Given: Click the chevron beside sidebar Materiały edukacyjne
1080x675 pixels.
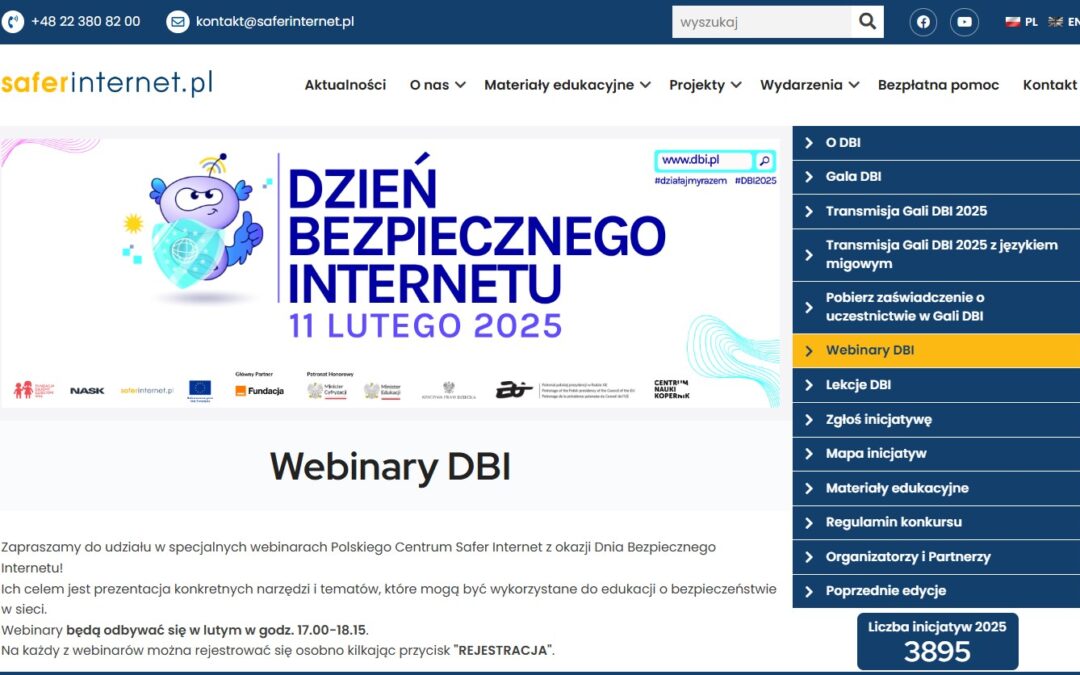Looking at the screenshot, I should point(809,488).
